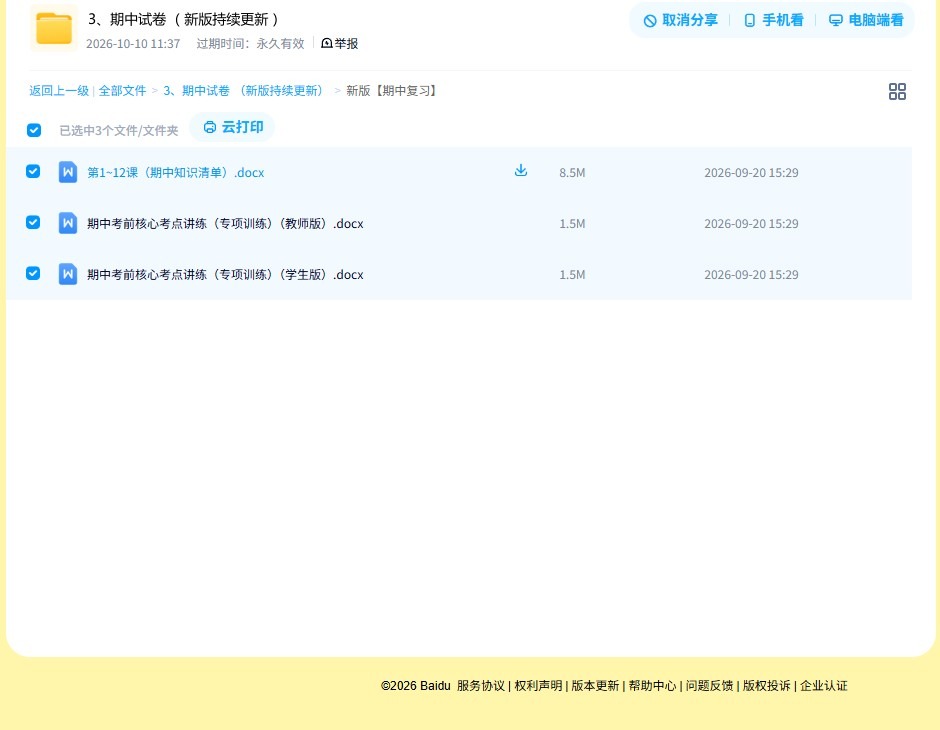940x730 pixels.
Task: Deselect the 教师版 docx file checkbox
Action: coord(33,222)
